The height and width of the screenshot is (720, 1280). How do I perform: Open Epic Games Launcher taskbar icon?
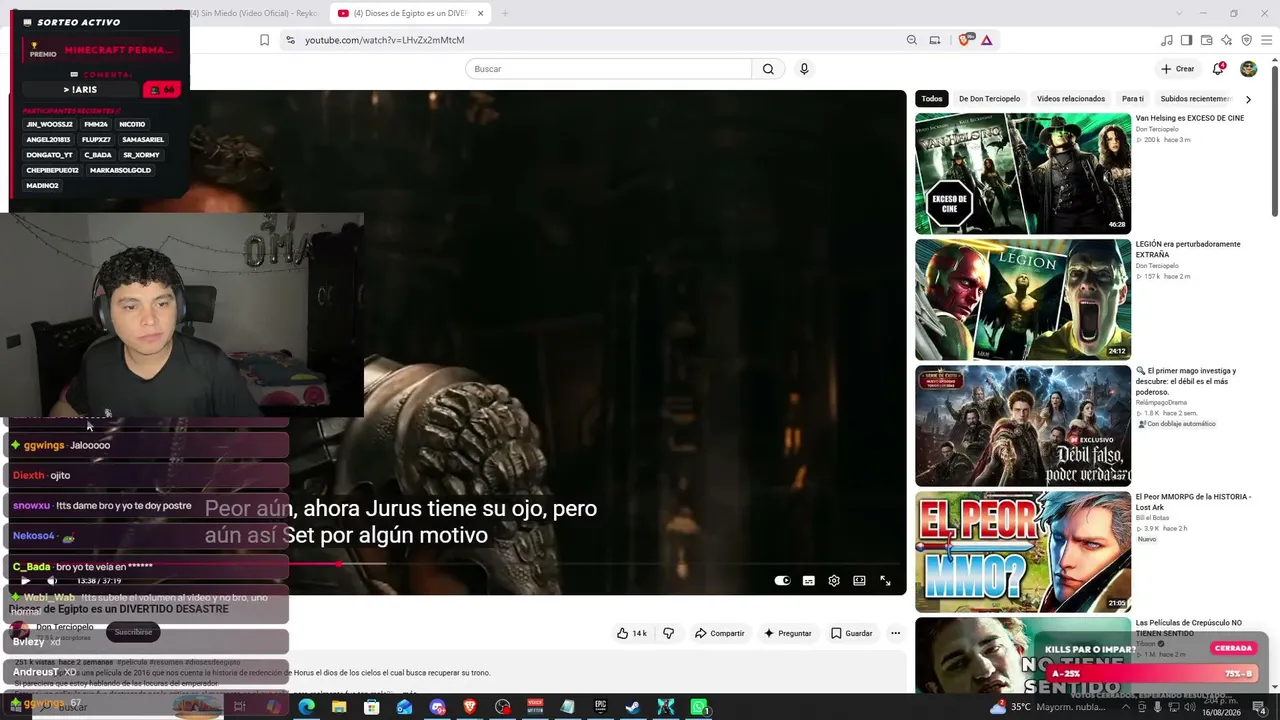[601, 707]
